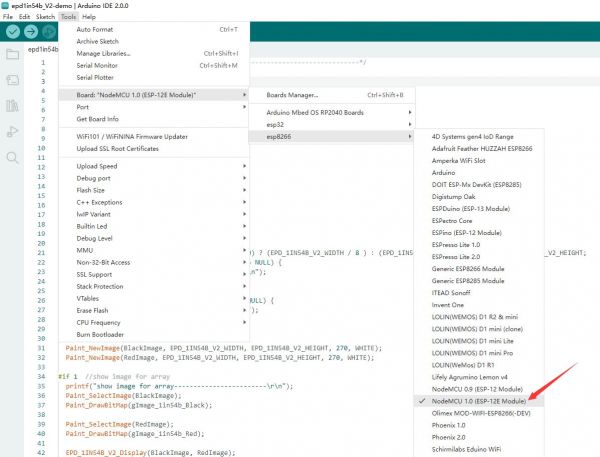Expand the MMU submenu
Viewport: 600px width, 457px height.
[154, 250]
